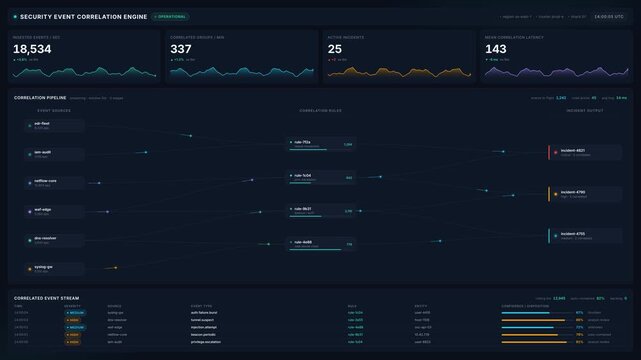Viewport: 641px width, 360px height.
Task: Click the Severity column header
Action: tap(72, 306)
